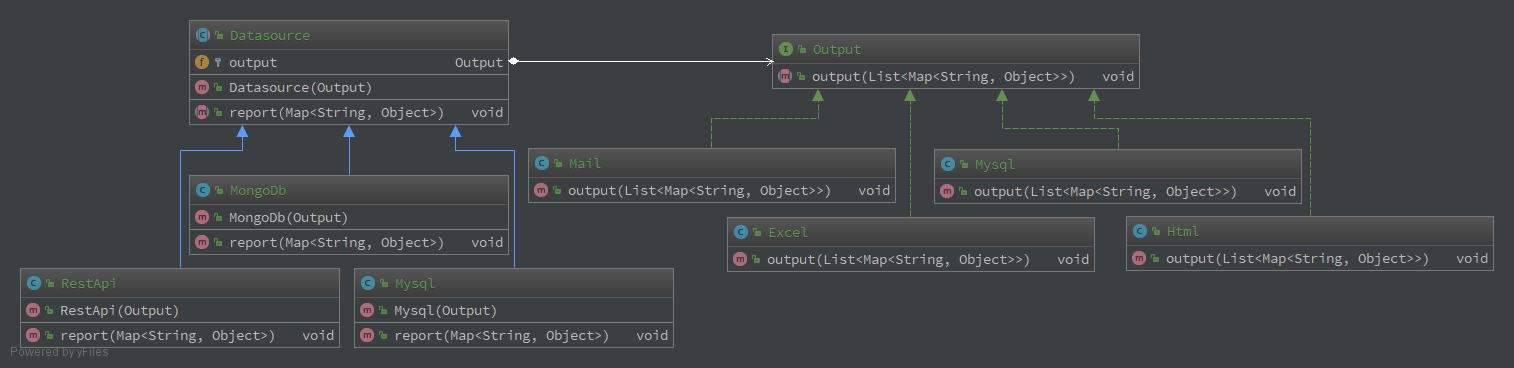Select void return type in Excel class
The image size is (1514, 368).
point(1073,259)
